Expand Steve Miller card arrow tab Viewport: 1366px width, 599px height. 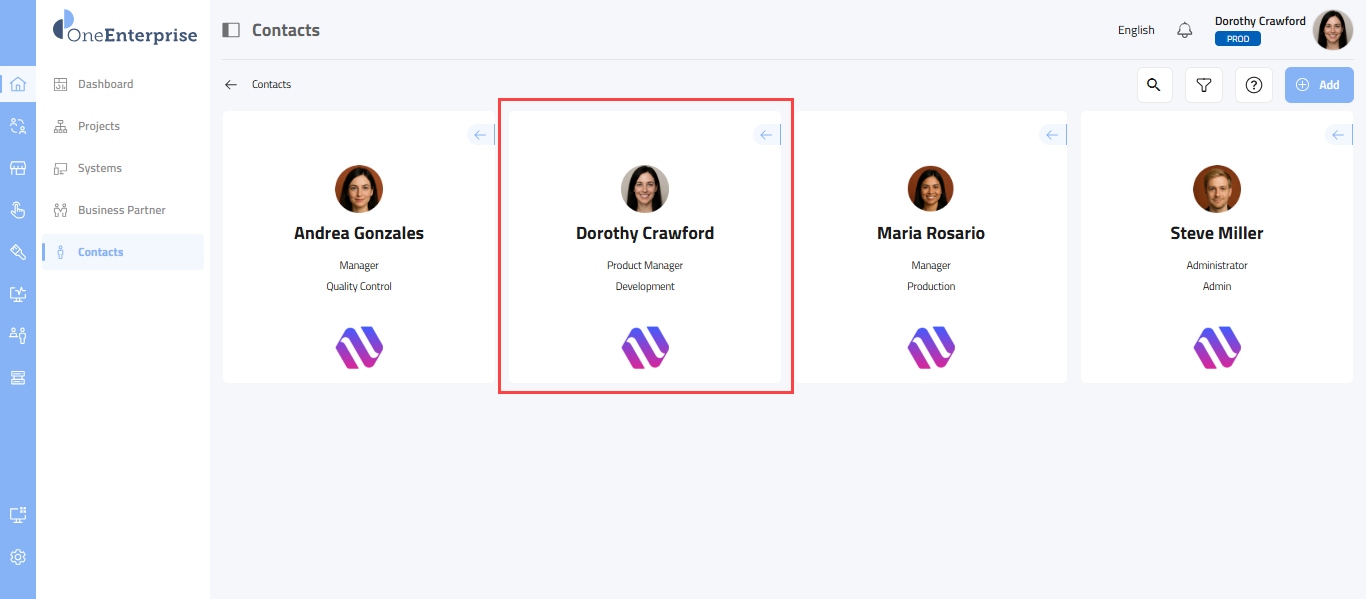[x=1339, y=135]
